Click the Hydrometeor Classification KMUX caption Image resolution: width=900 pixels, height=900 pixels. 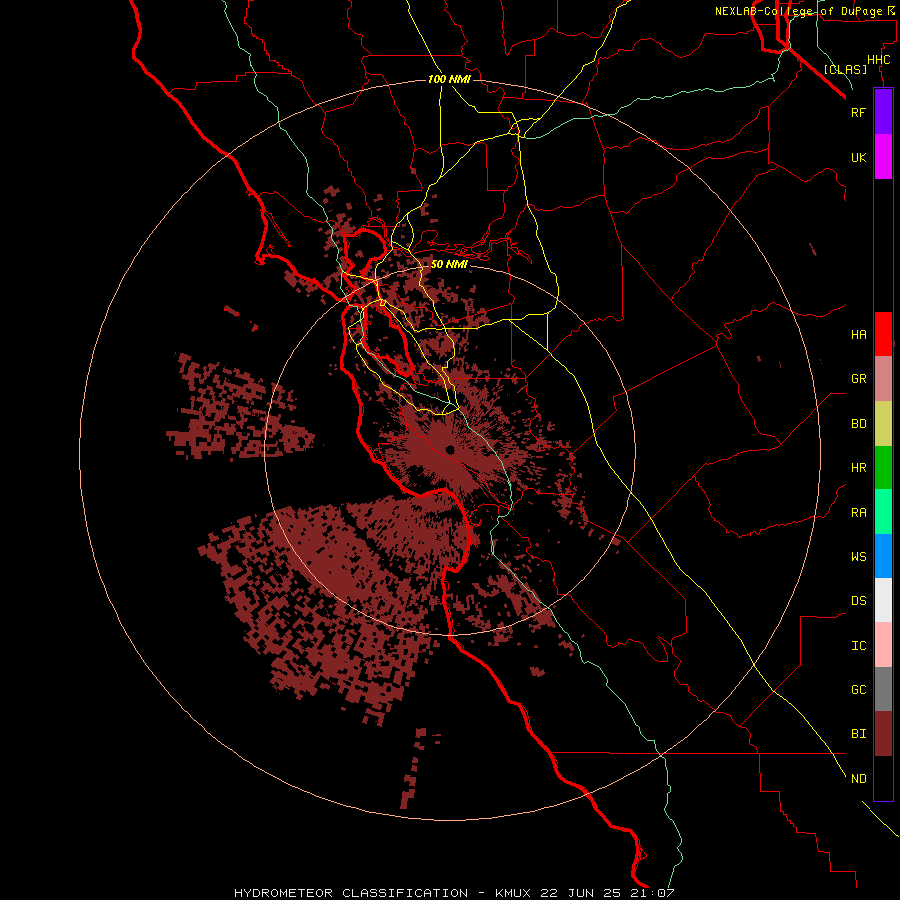tap(454, 893)
